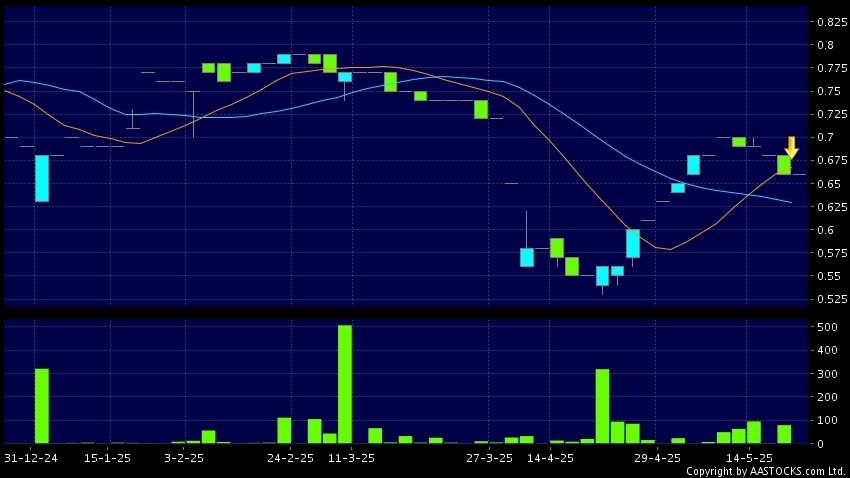Image resolution: width=850 pixels, height=478 pixels.
Task: Click the 0.775 price axis label
Action: [x=832, y=68]
